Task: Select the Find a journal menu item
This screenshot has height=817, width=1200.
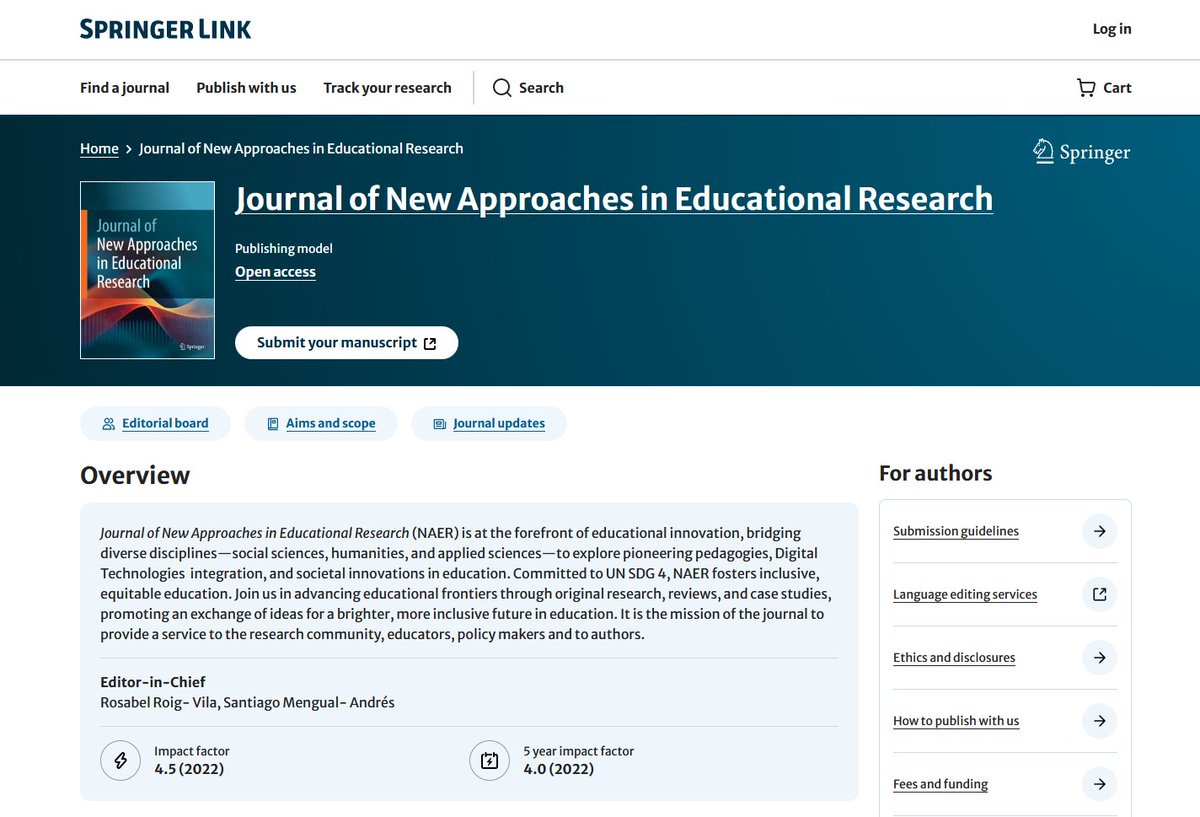Action: 124,88
